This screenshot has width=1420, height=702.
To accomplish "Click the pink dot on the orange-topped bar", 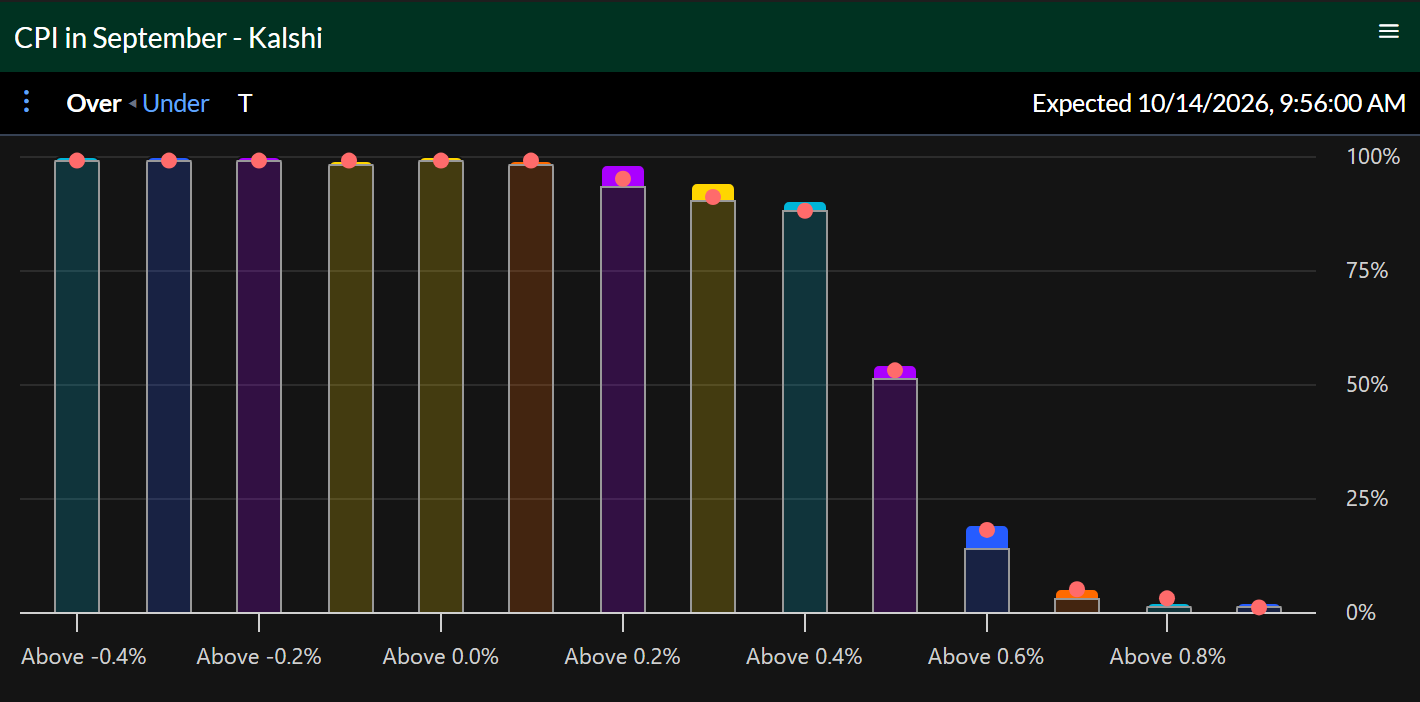I will [1077, 589].
